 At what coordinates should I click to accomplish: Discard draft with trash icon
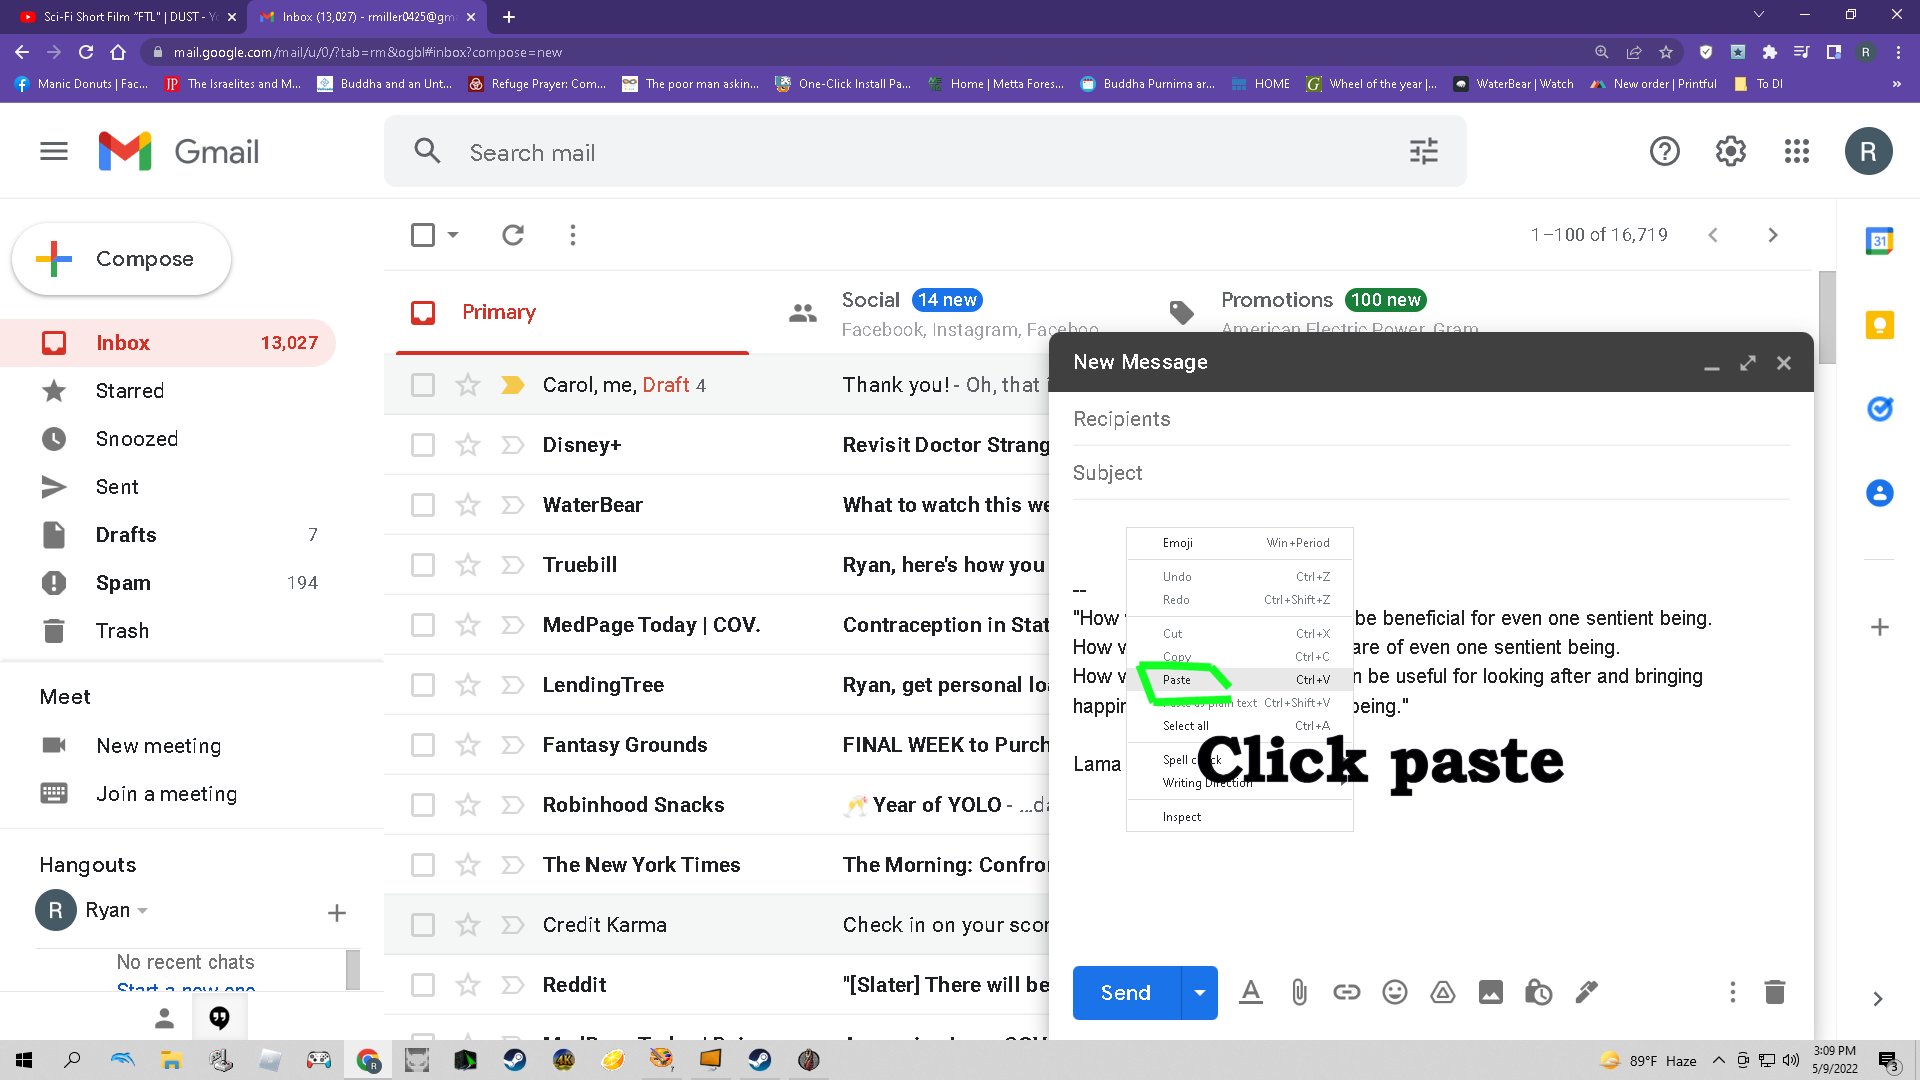(x=1774, y=993)
